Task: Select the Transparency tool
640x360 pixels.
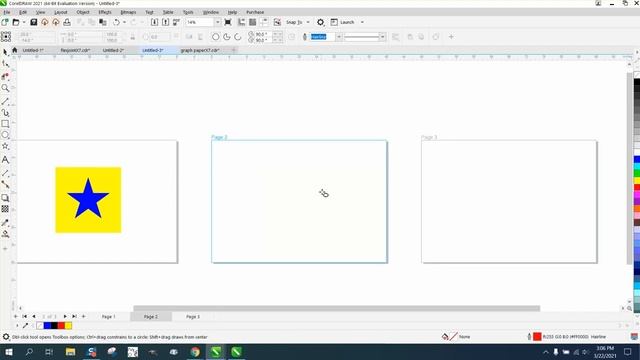Action: [5, 209]
